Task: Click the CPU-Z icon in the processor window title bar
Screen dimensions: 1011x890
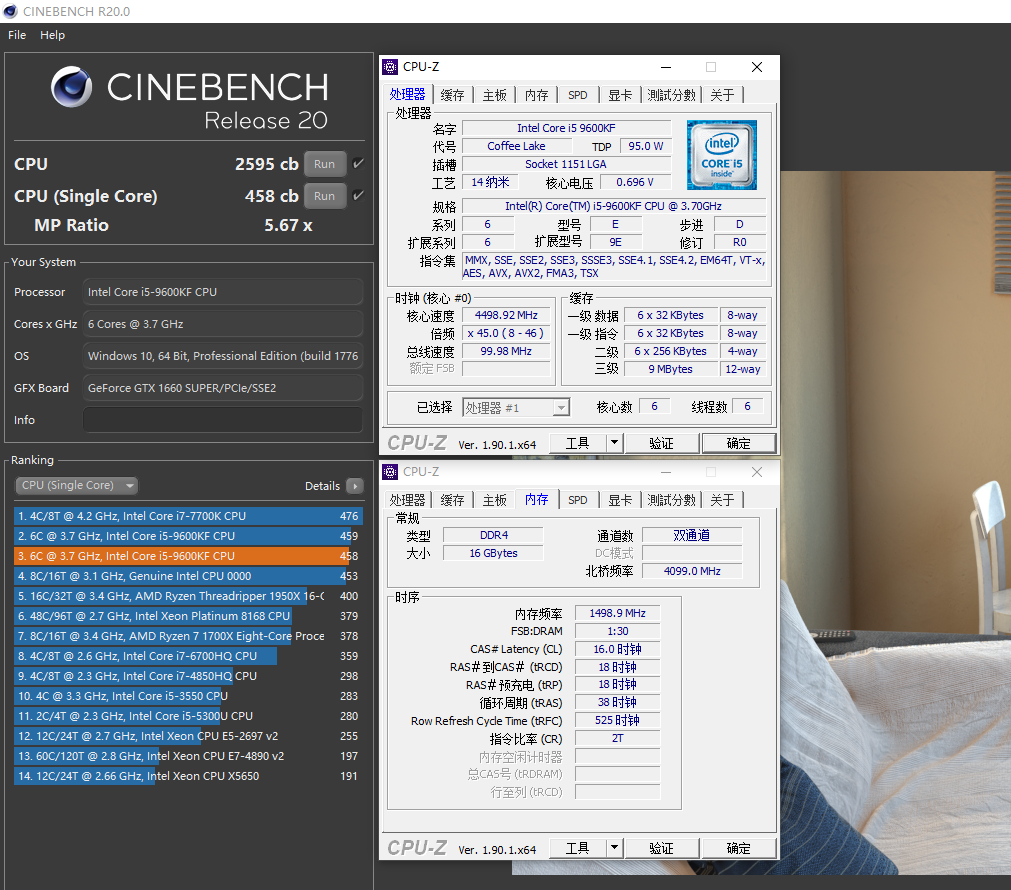Action: (x=390, y=67)
